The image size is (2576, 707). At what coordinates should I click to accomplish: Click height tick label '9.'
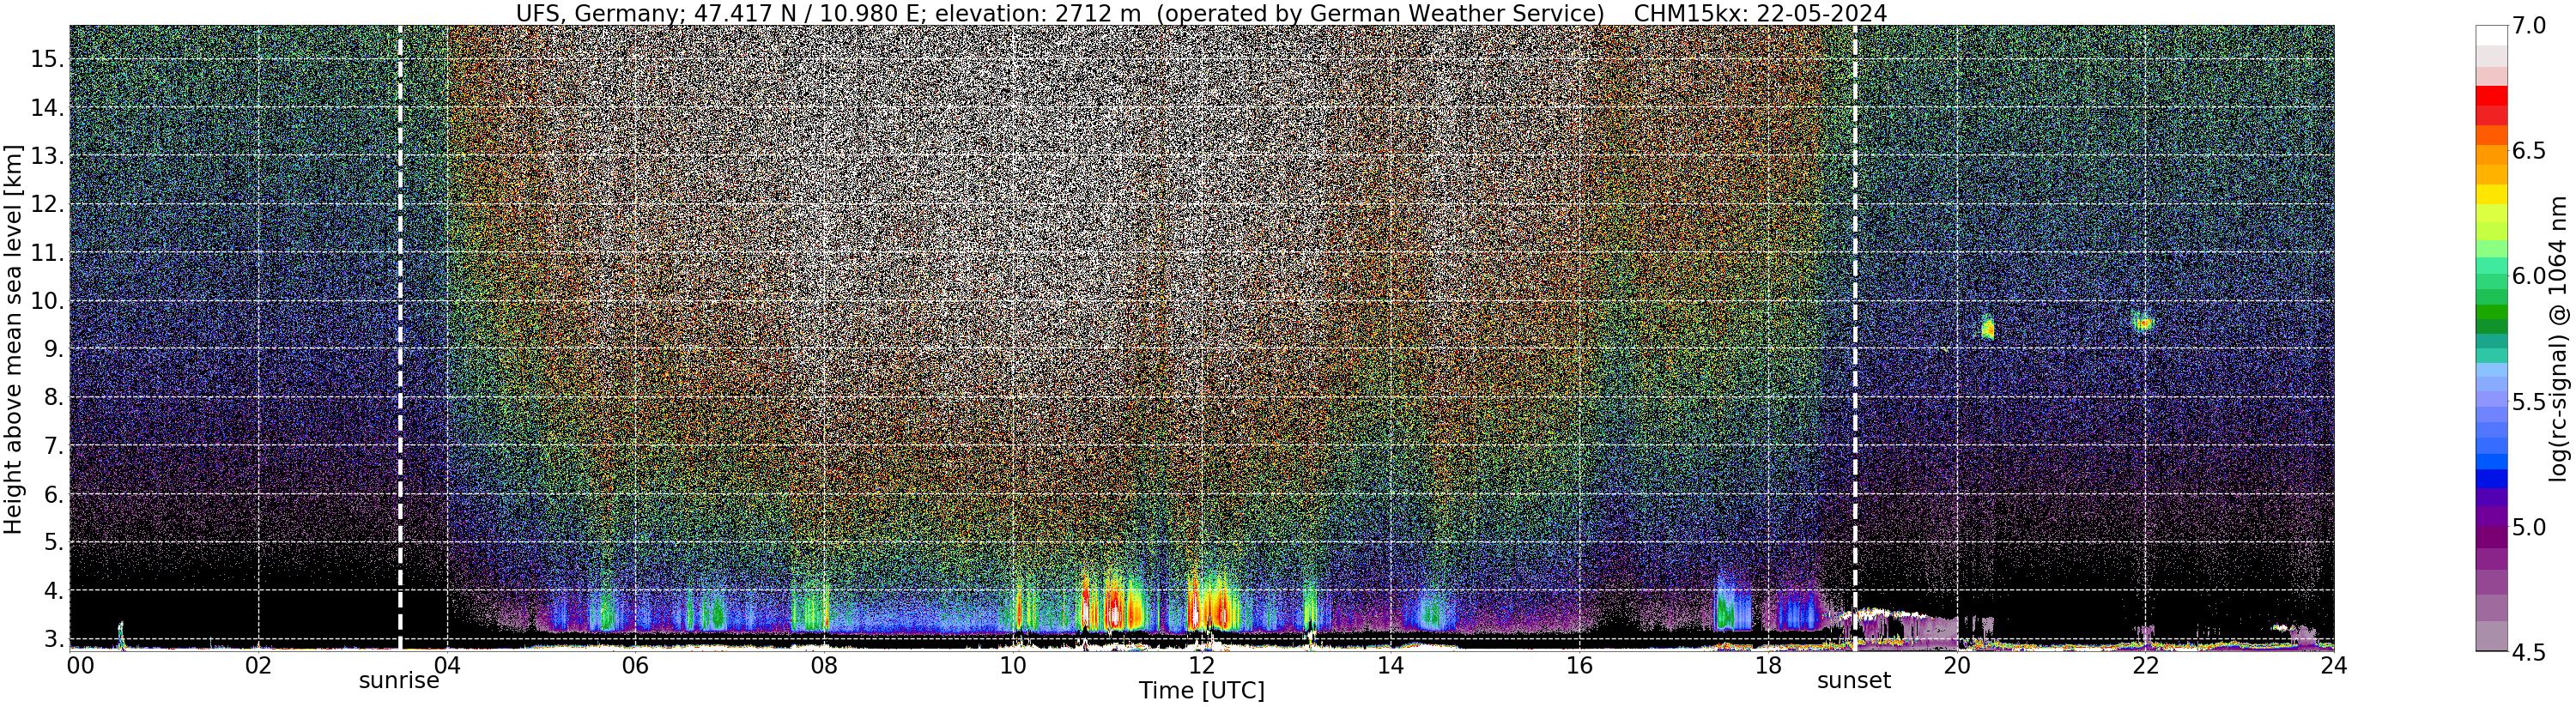pyautogui.click(x=52, y=349)
